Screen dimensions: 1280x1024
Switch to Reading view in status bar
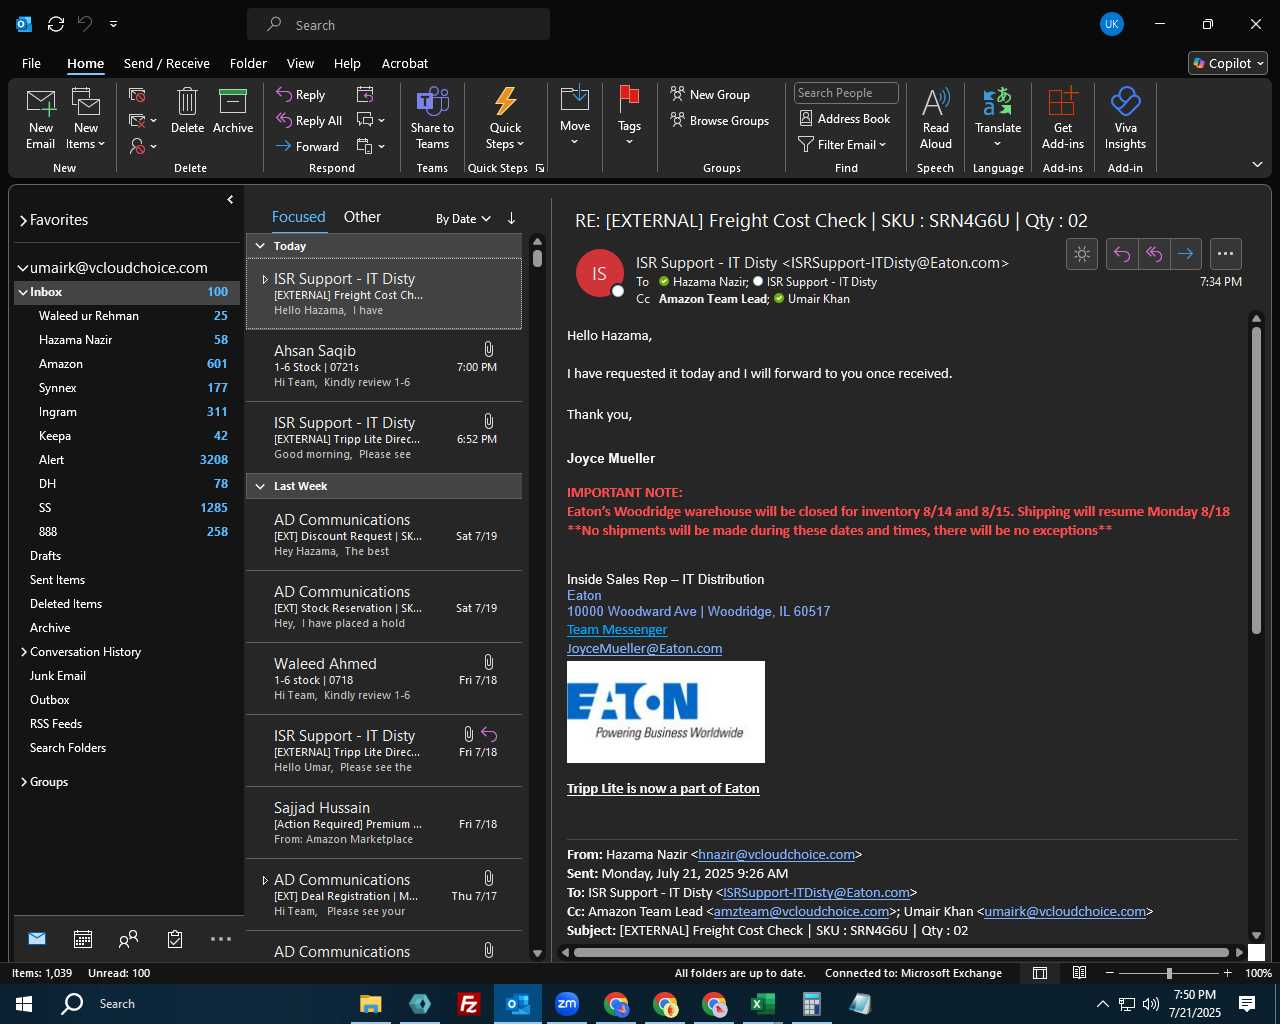(x=1080, y=973)
